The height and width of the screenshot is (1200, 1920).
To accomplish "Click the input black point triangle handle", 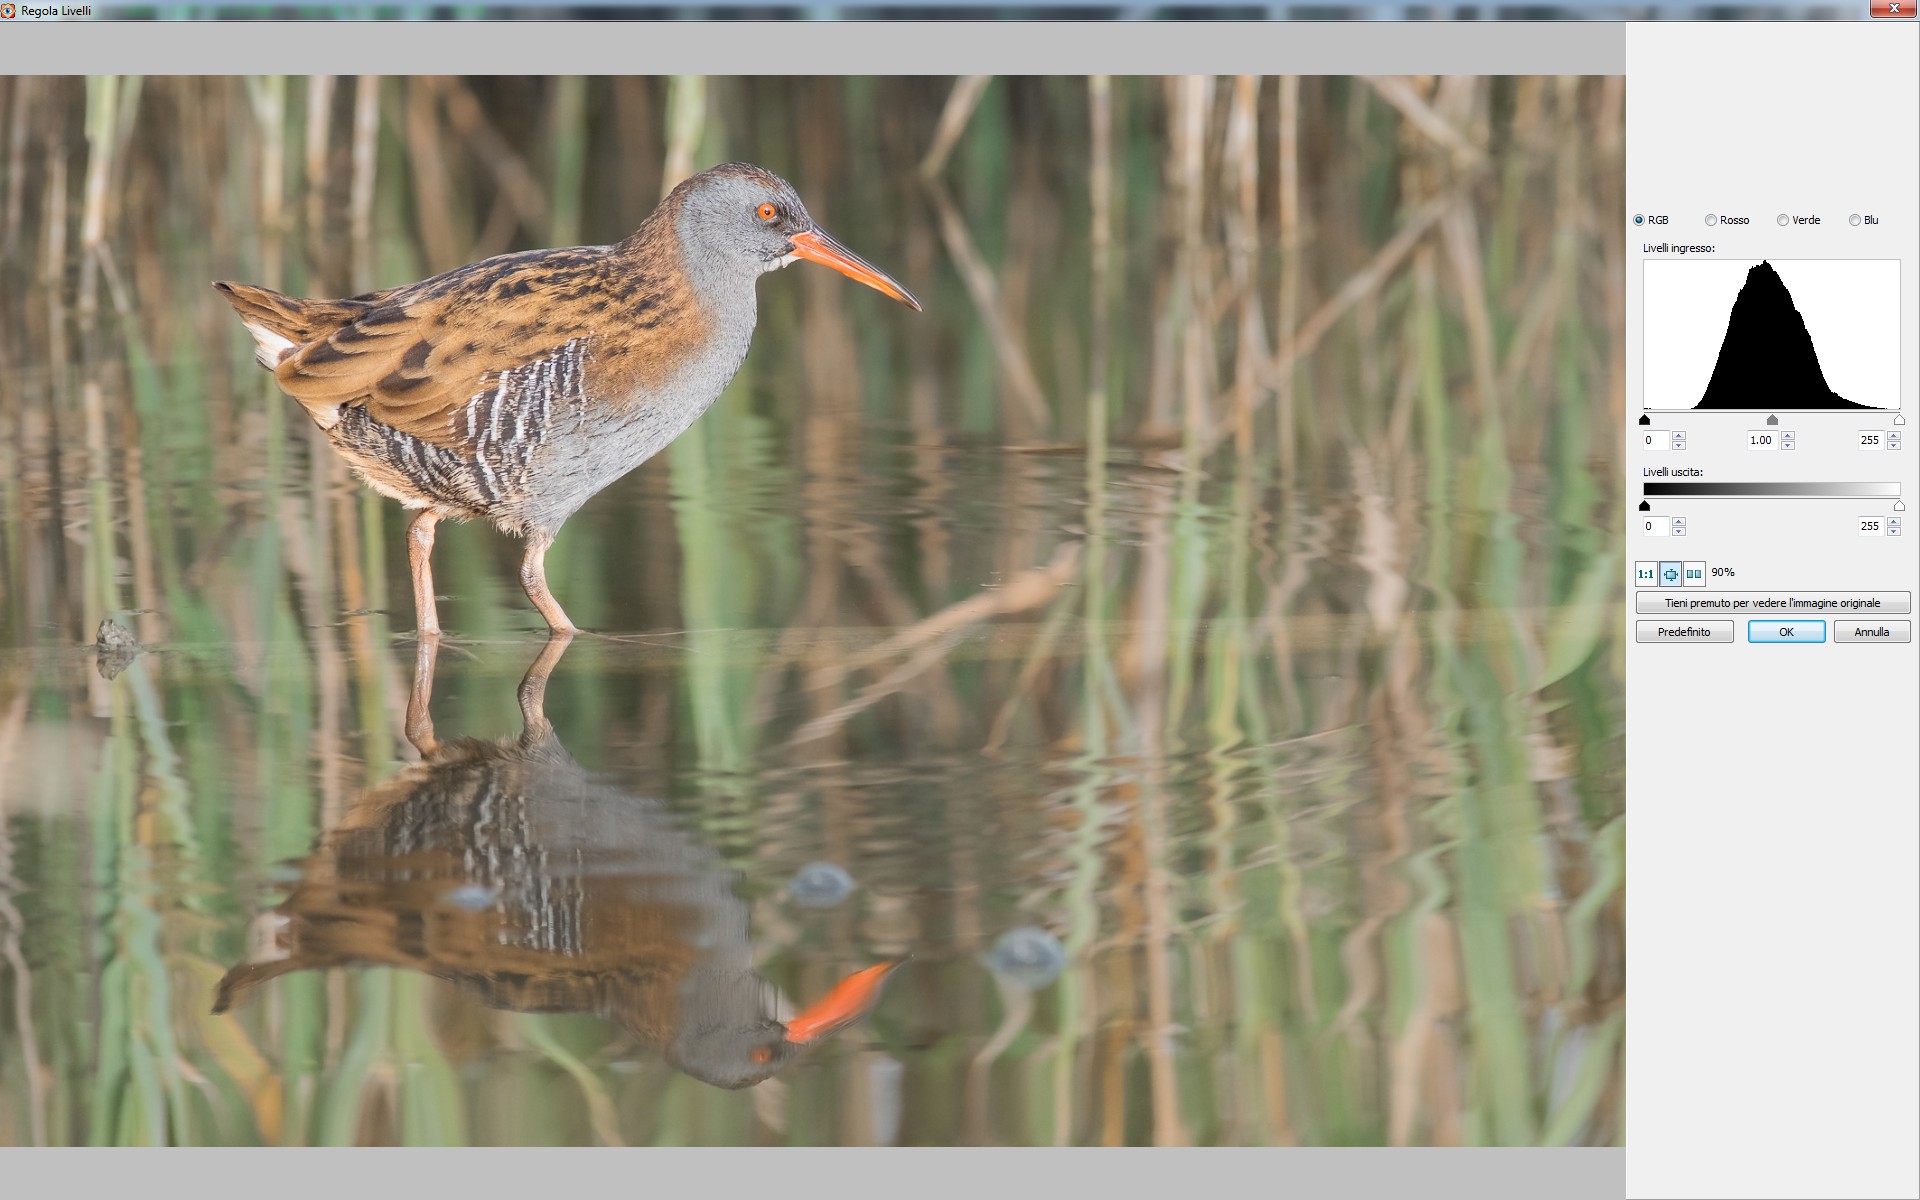I will click(1644, 420).
